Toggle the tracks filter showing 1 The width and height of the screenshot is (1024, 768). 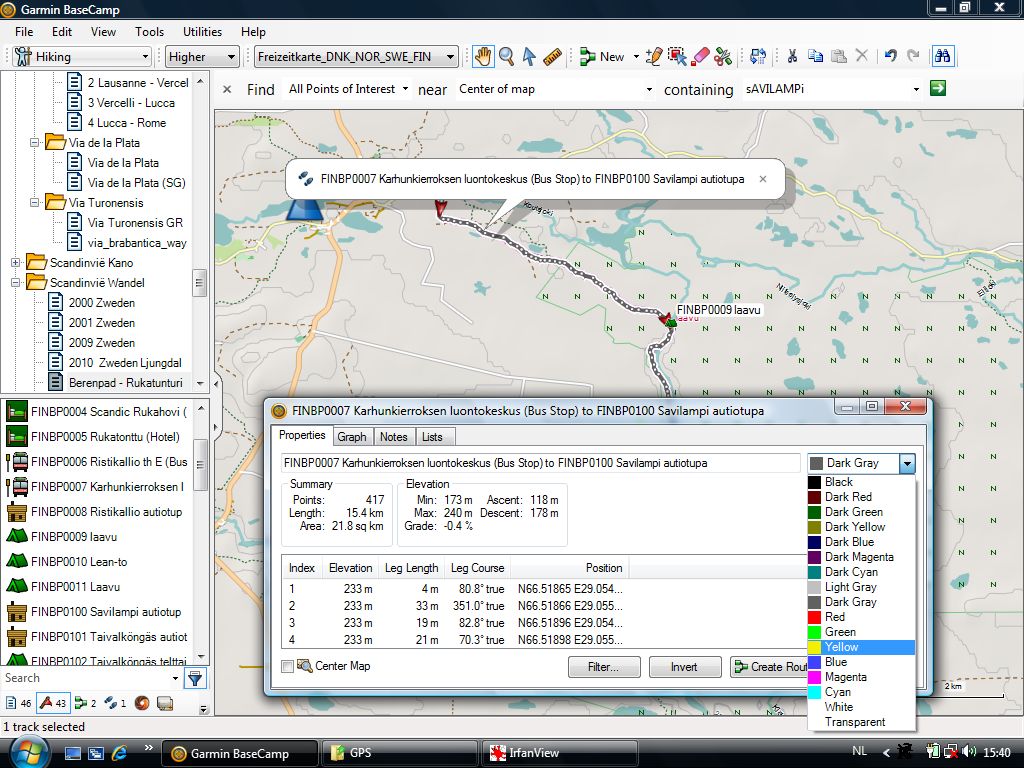[x=115, y=703]
